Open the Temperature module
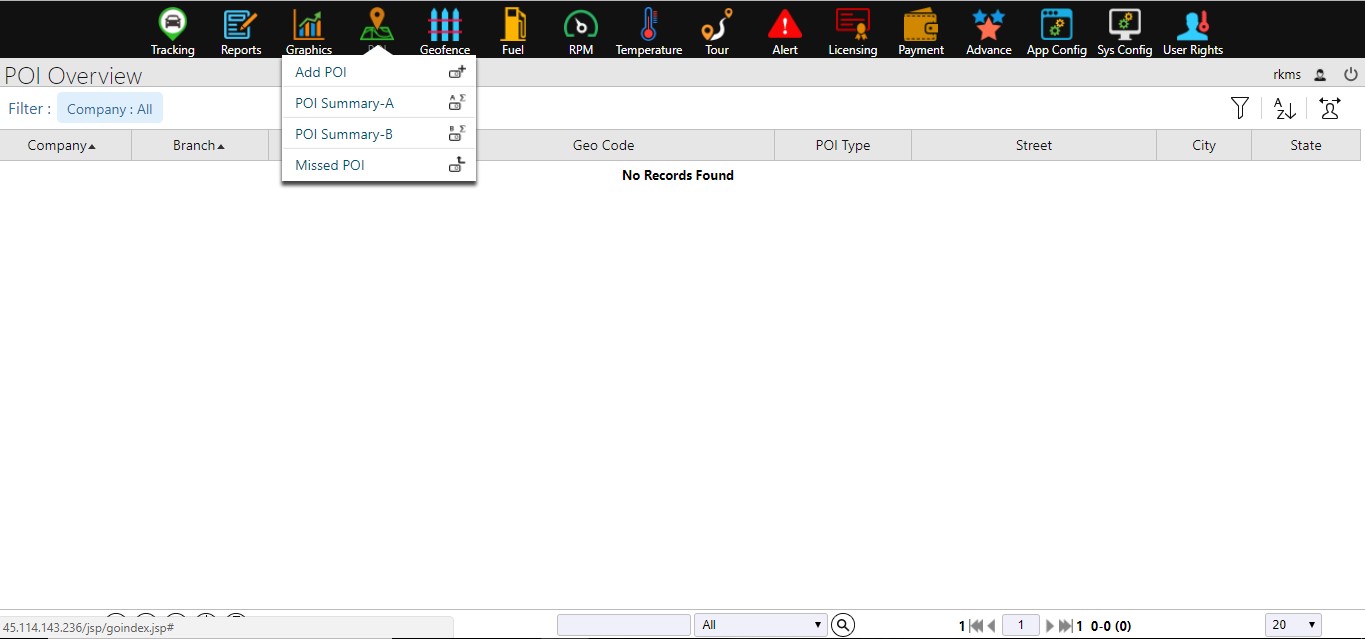Viewport: 1365px width, 639px height. tap(649, 31)
